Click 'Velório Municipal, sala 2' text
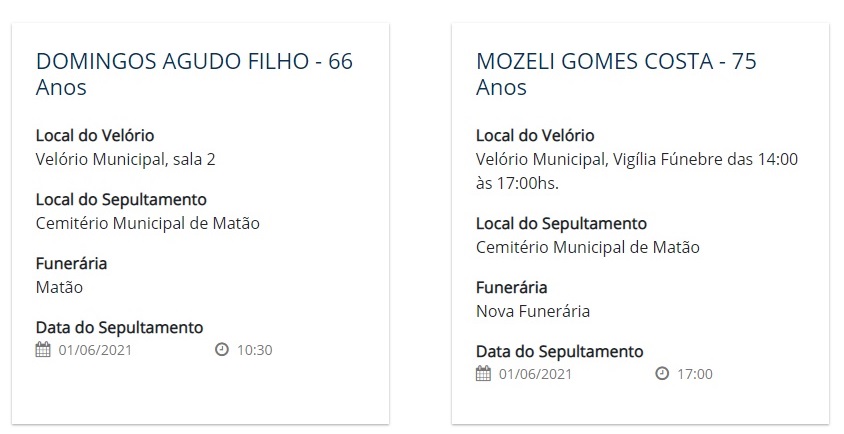The height and width of the screenshot is (434, 844). tap(125, 159)
